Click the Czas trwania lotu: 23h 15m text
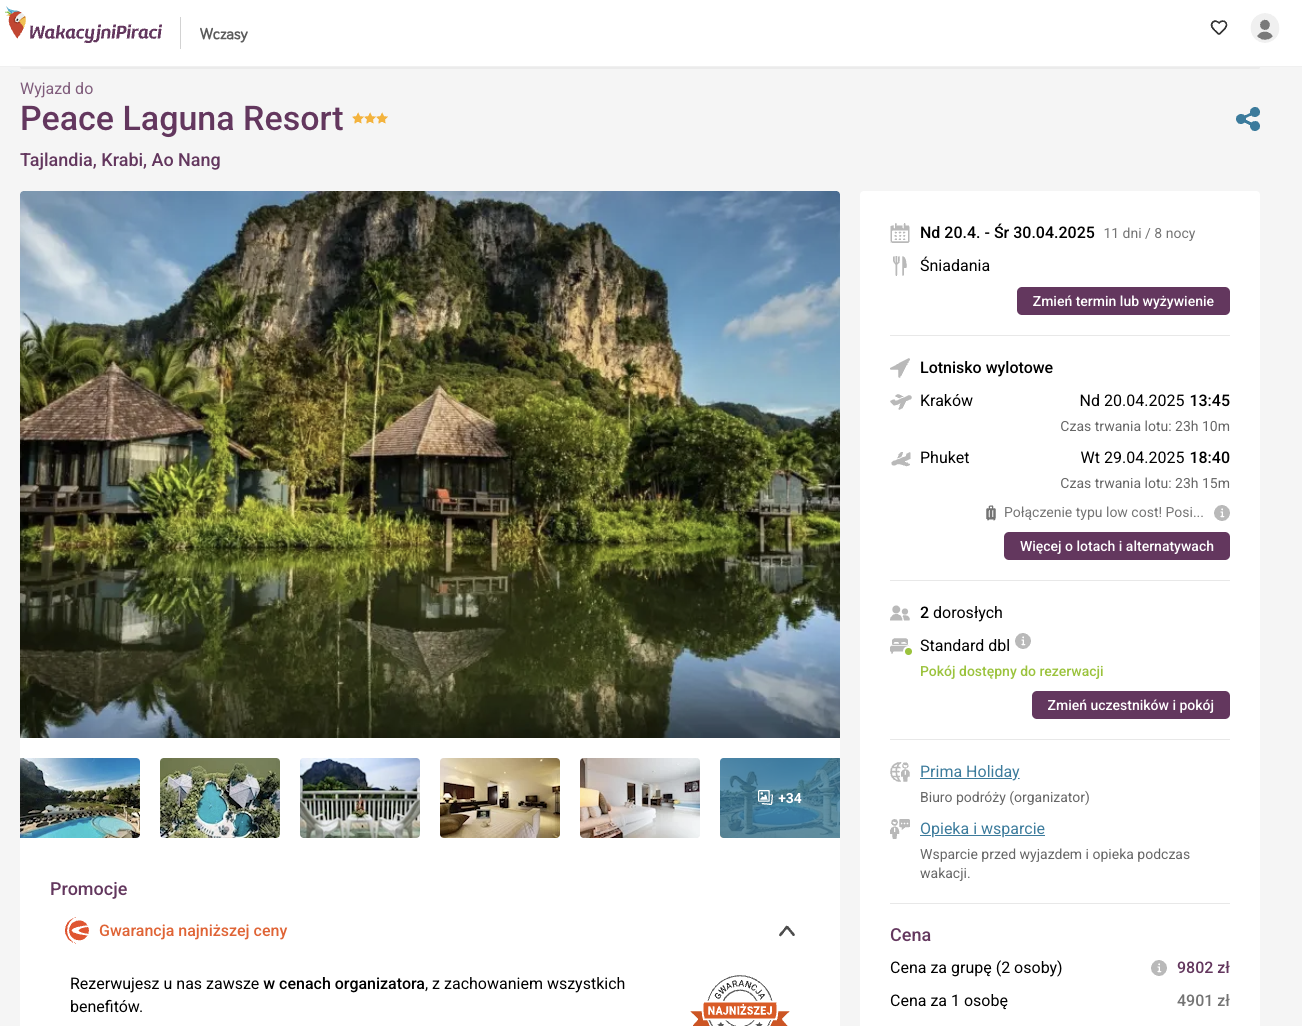The width and height of the screenshot is (1302, 1026). (1145, 483)
